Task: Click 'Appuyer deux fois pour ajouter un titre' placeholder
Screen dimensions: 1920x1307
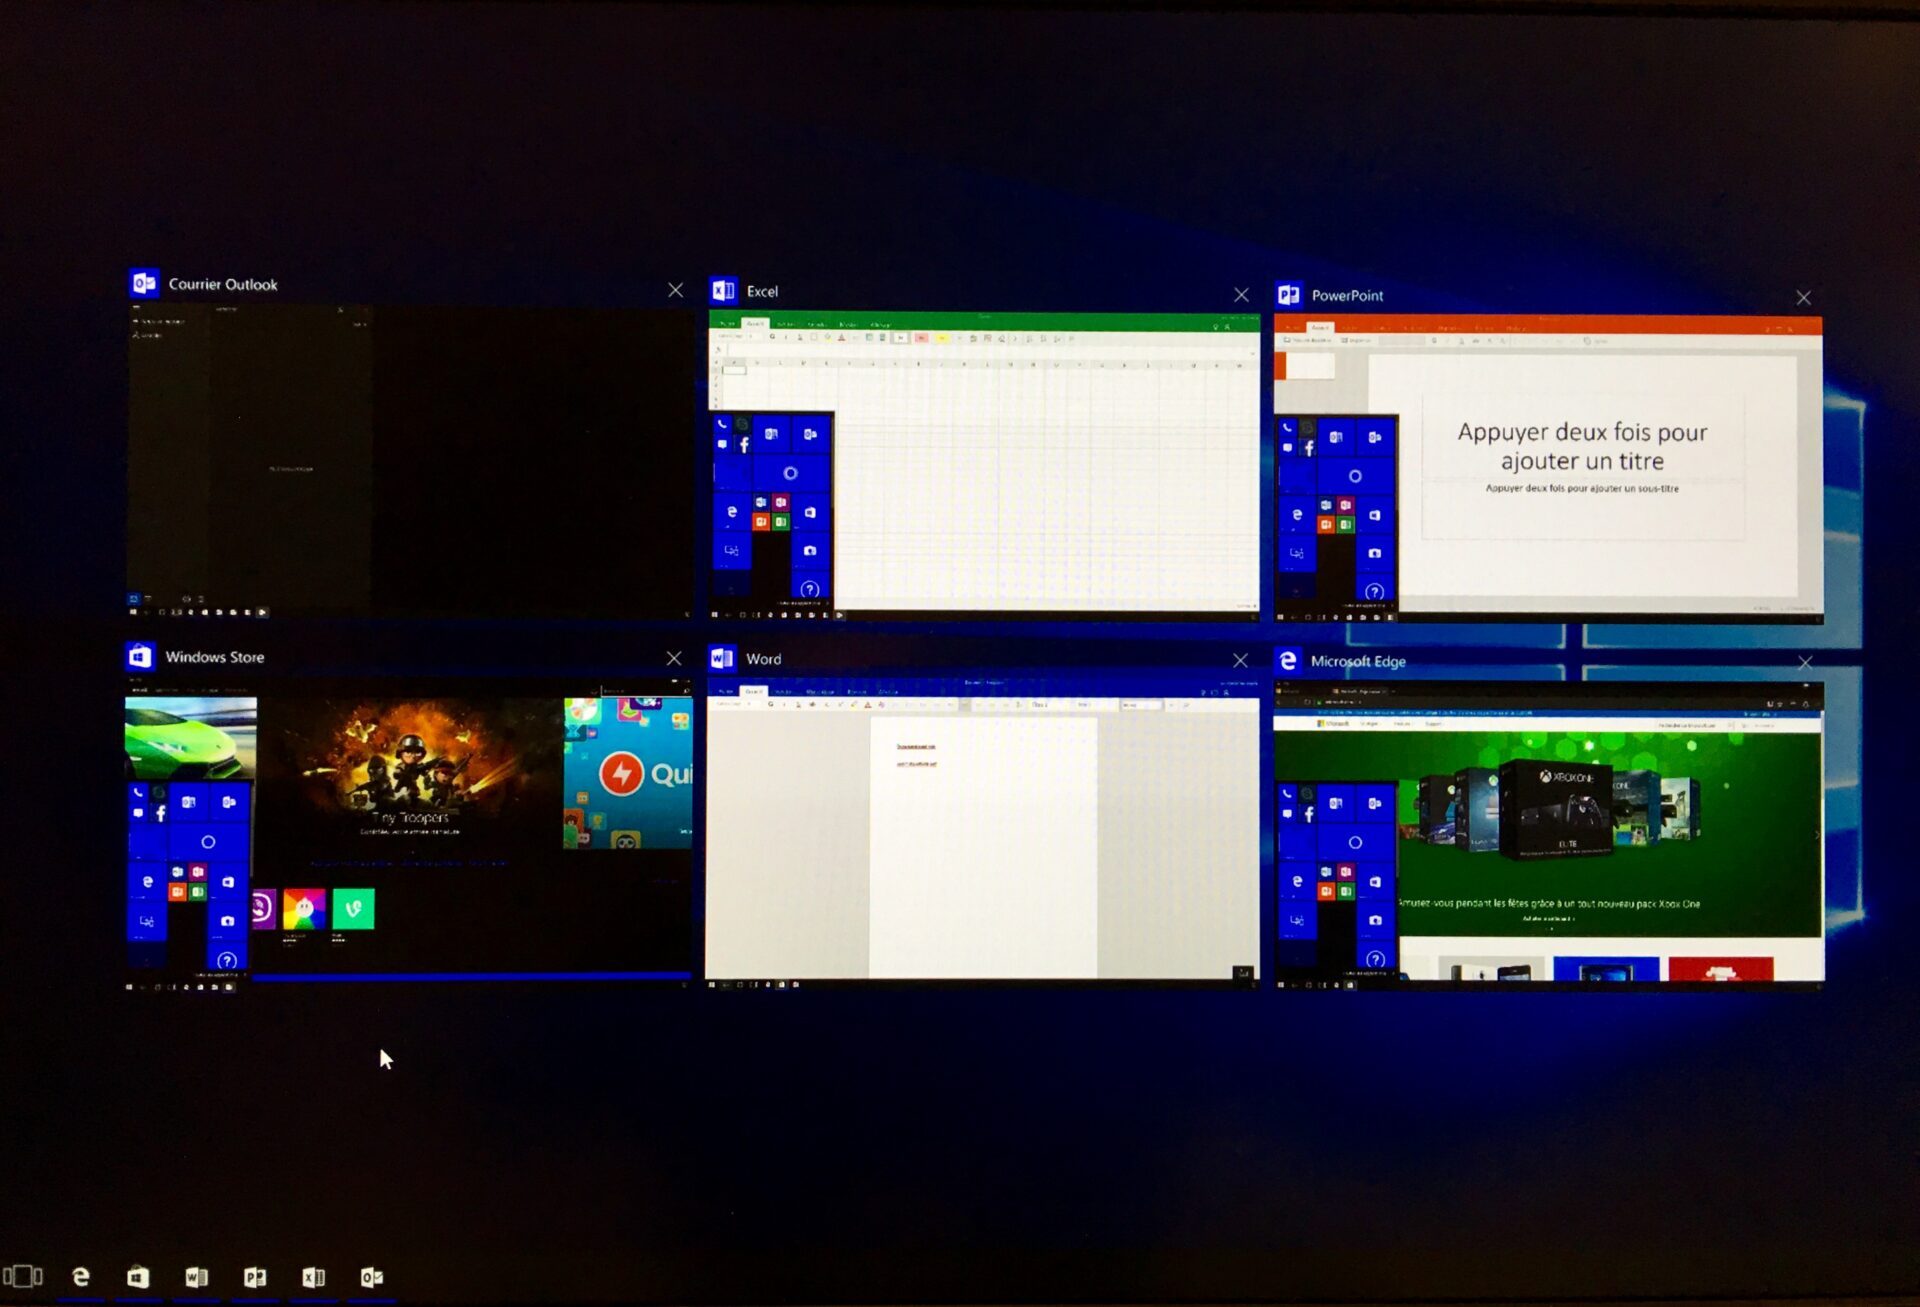Action: point(1582,446)
